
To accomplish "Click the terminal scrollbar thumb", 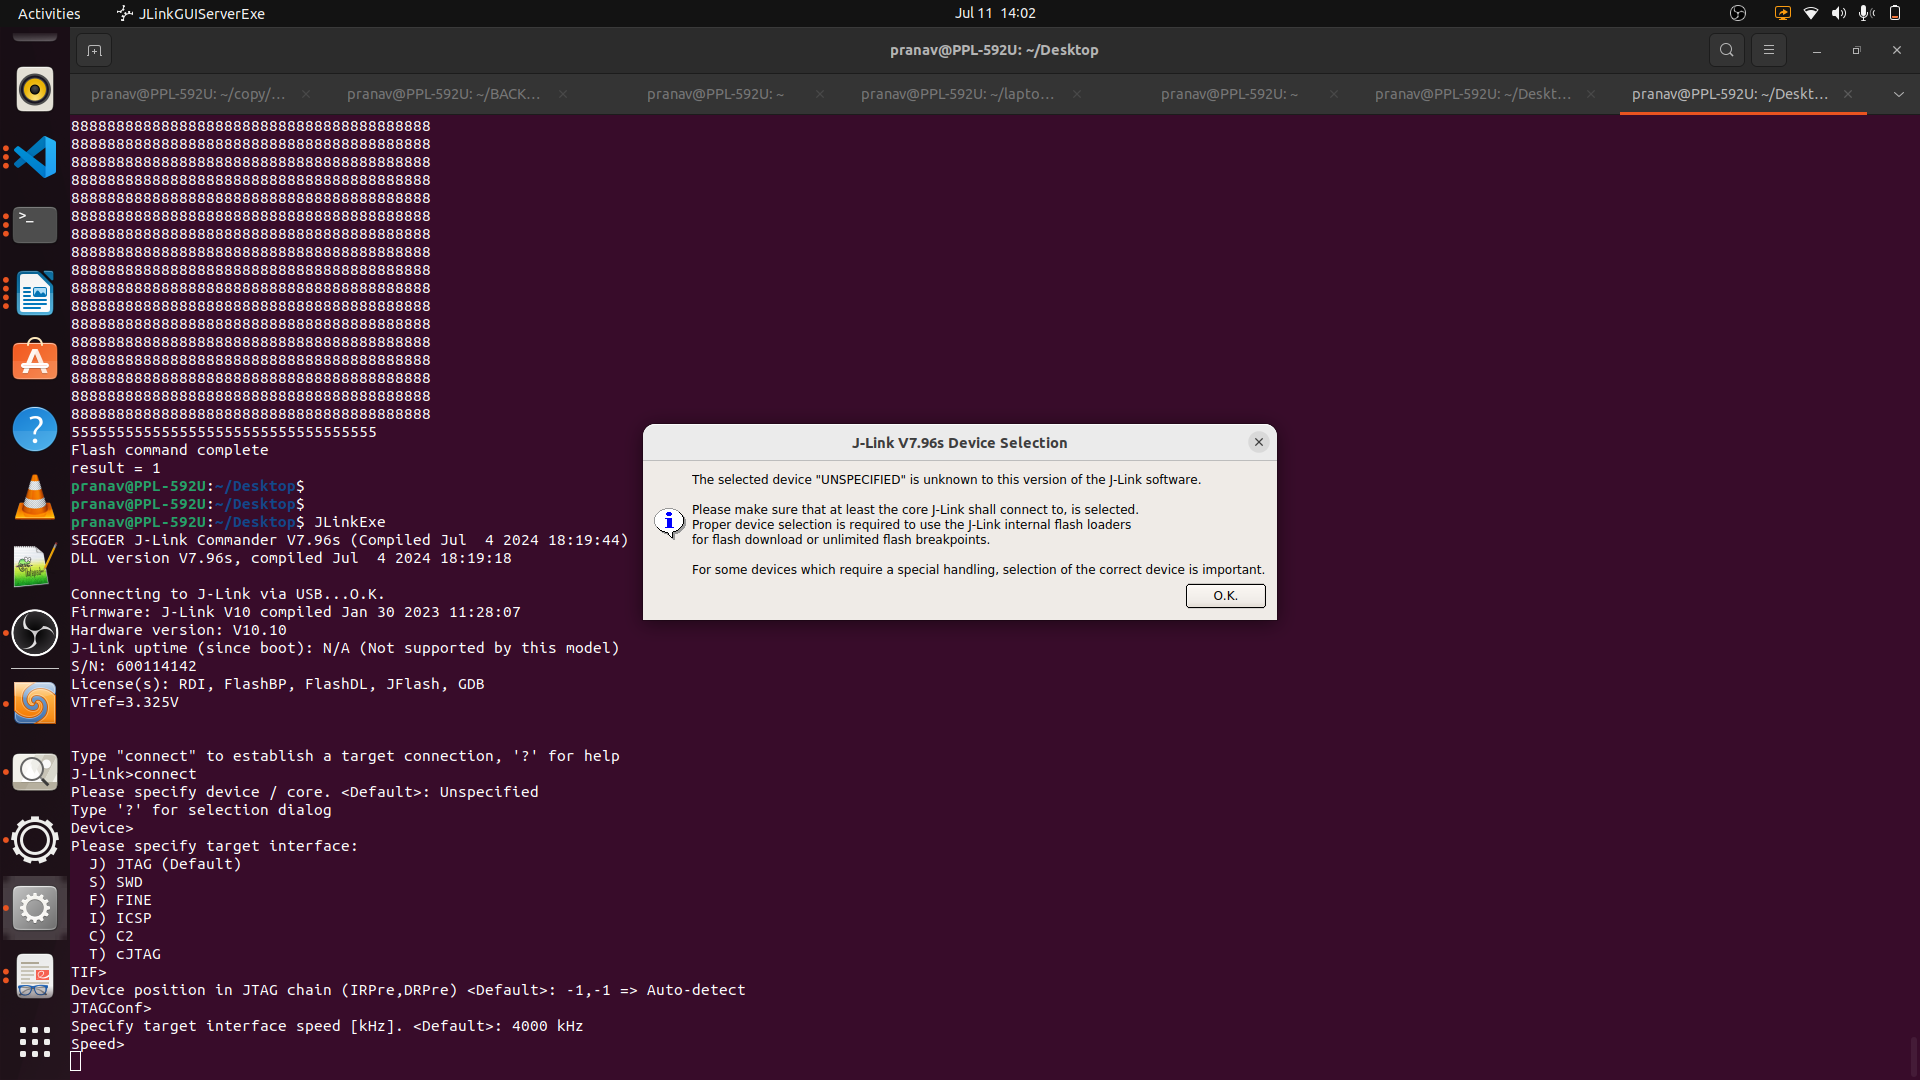I will click(1914, 1056).
